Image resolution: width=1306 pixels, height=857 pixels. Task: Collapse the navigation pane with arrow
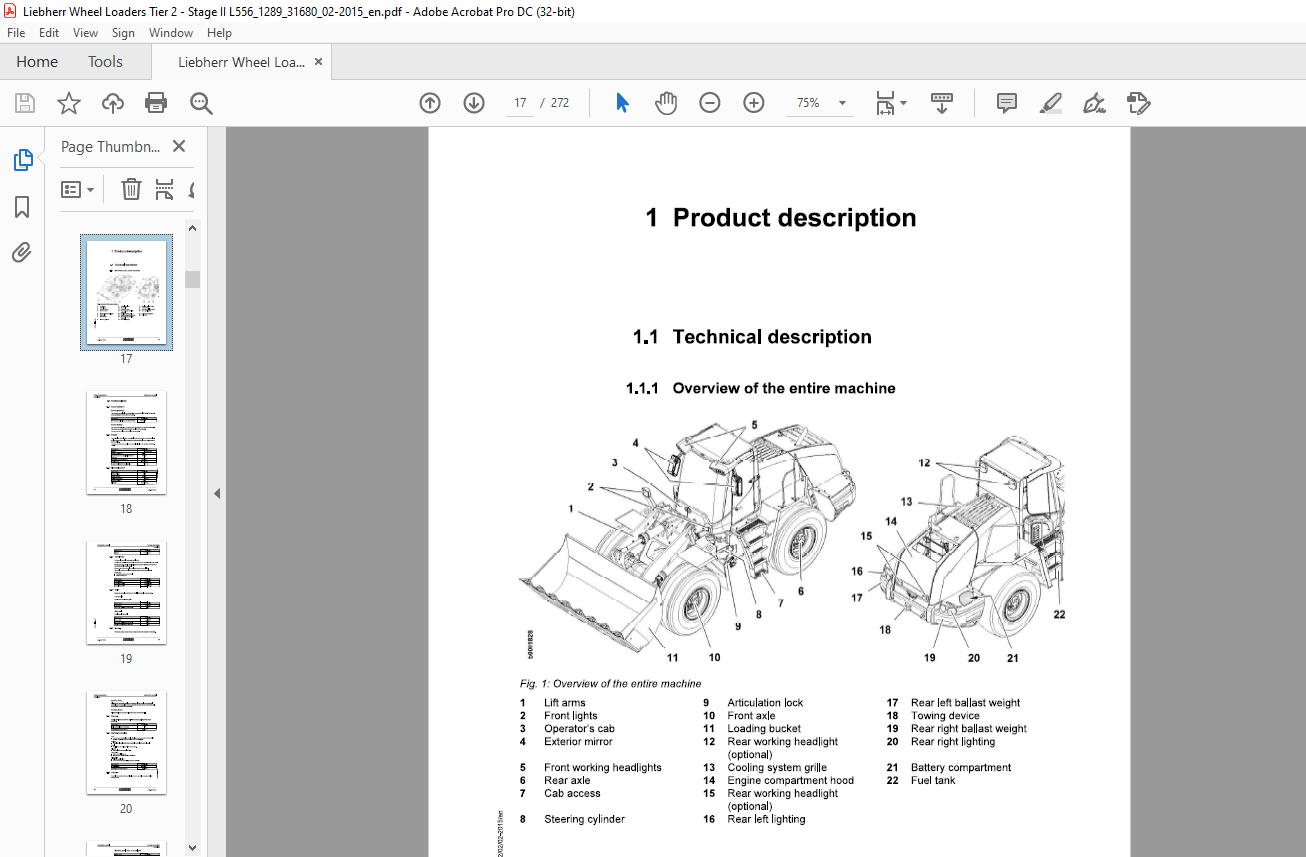click(x=217, y=493)
